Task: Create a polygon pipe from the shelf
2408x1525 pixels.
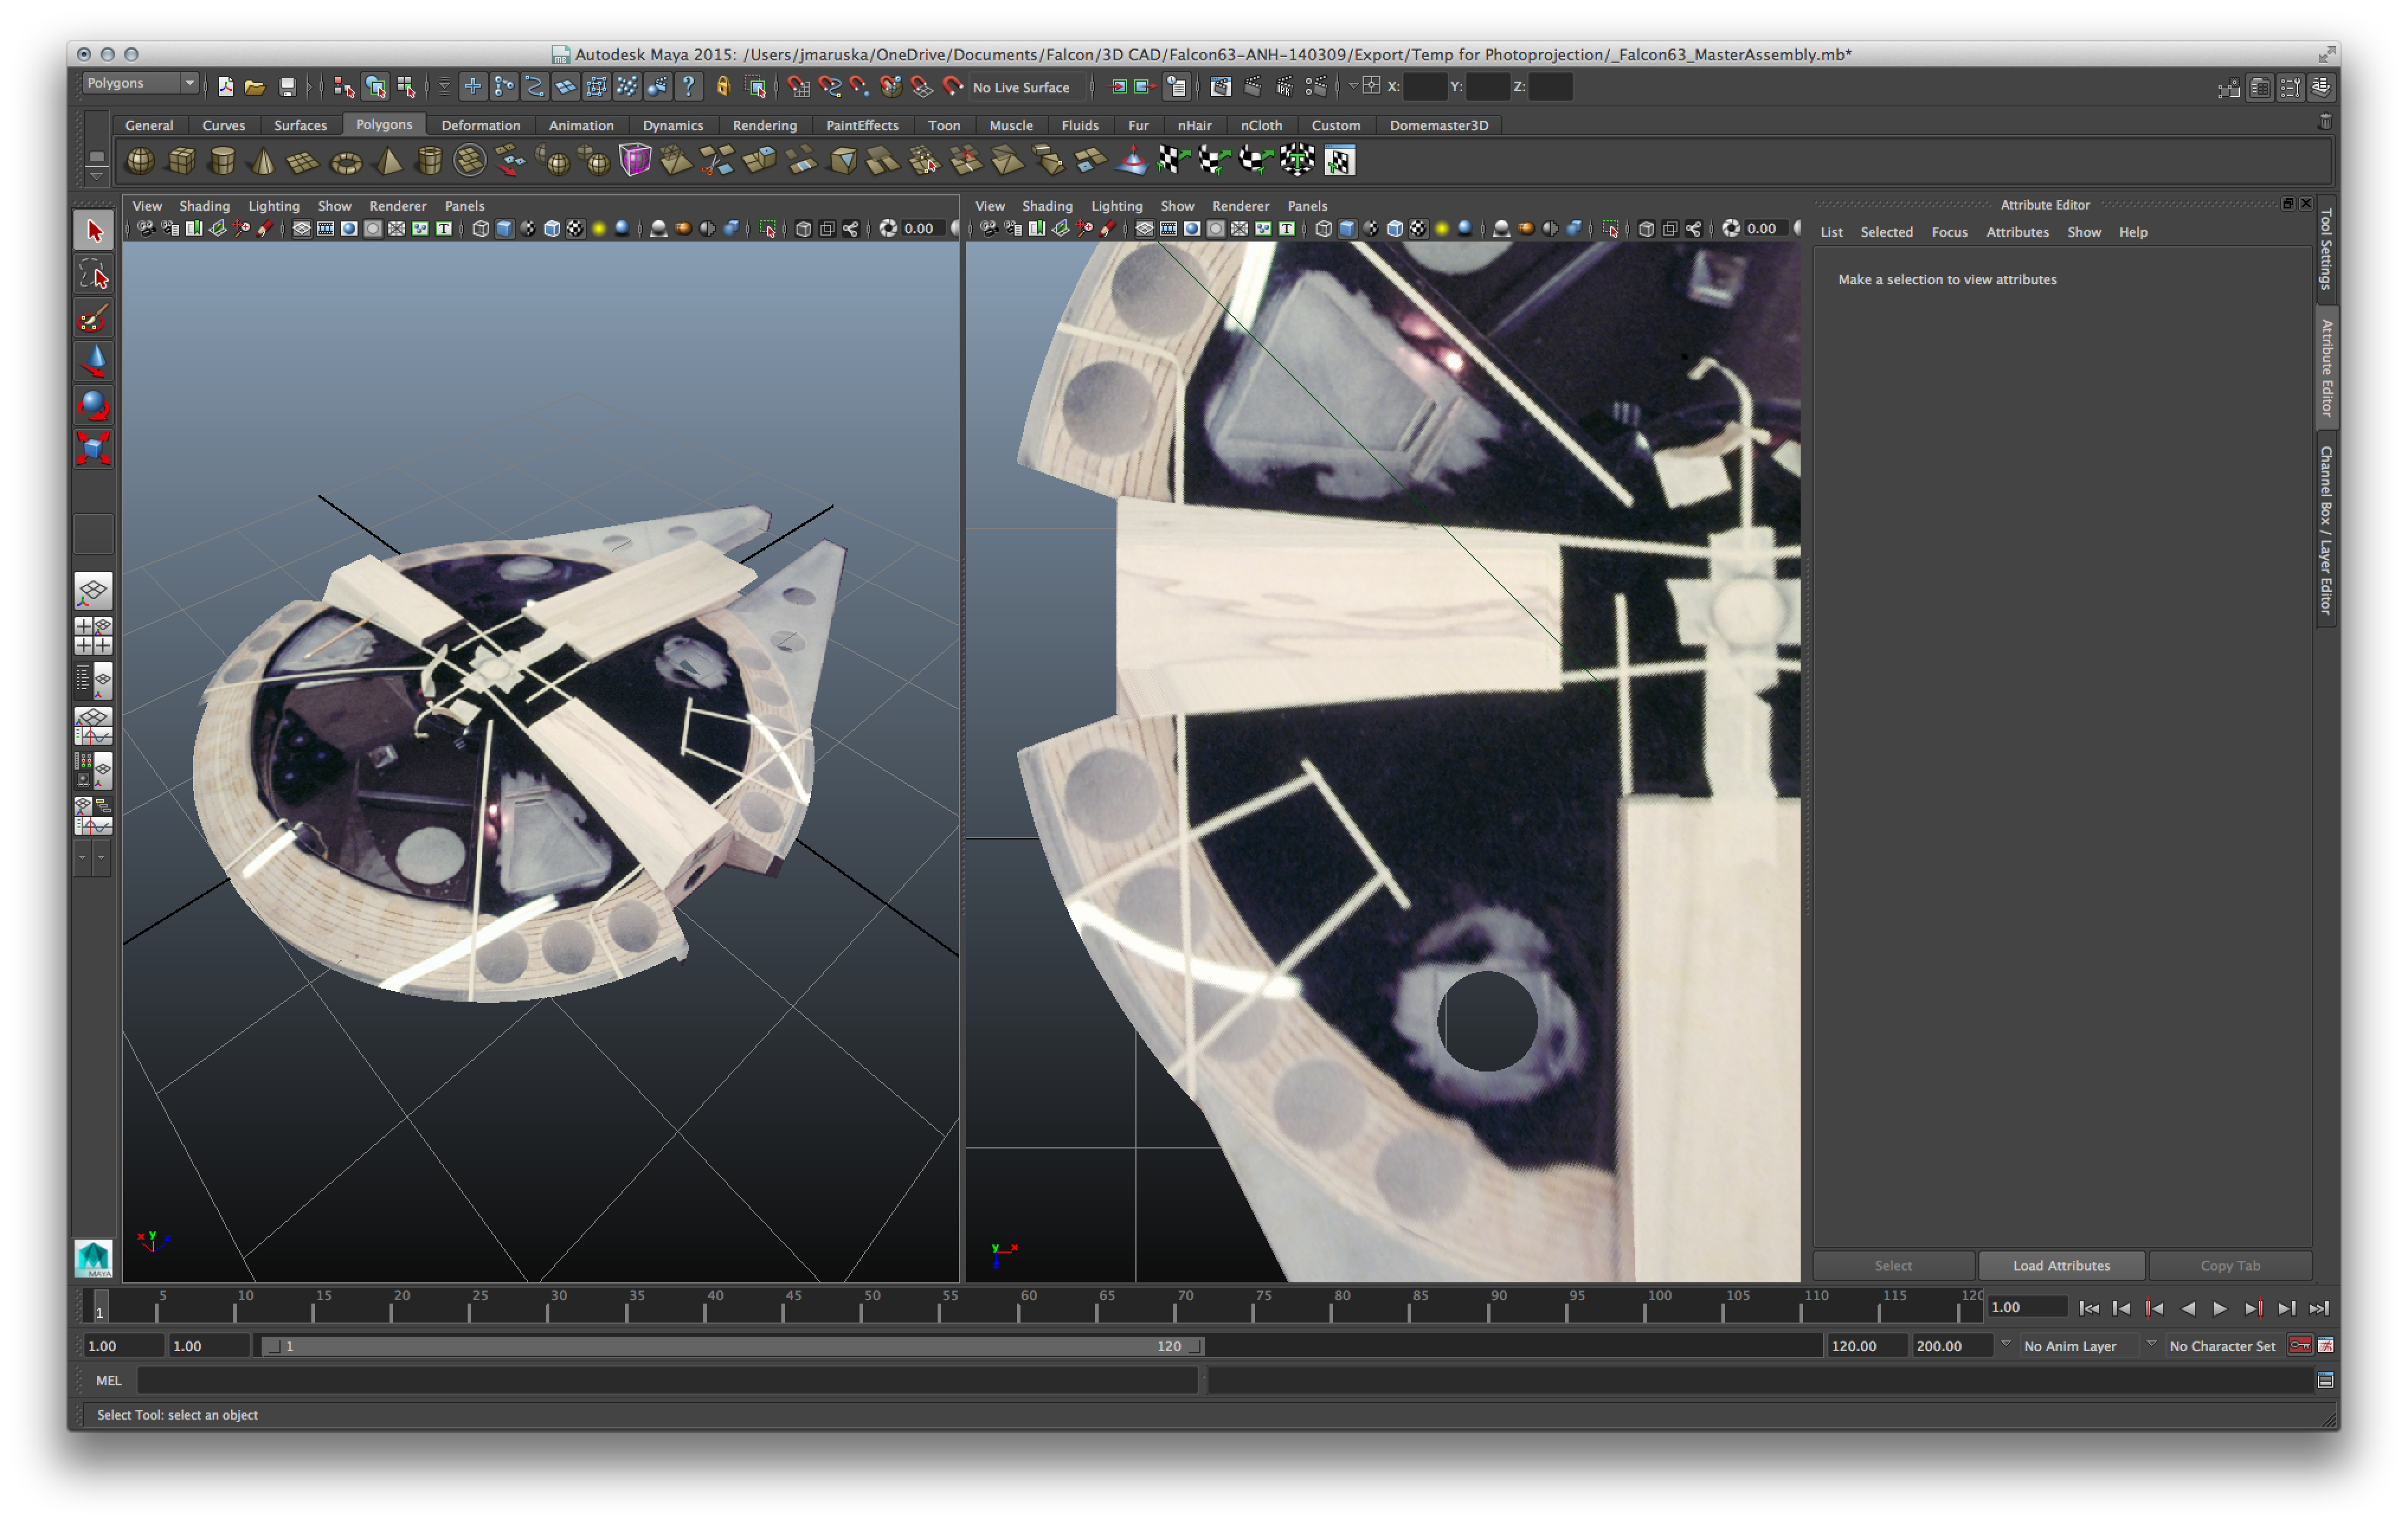Action: tap(429, 160)
